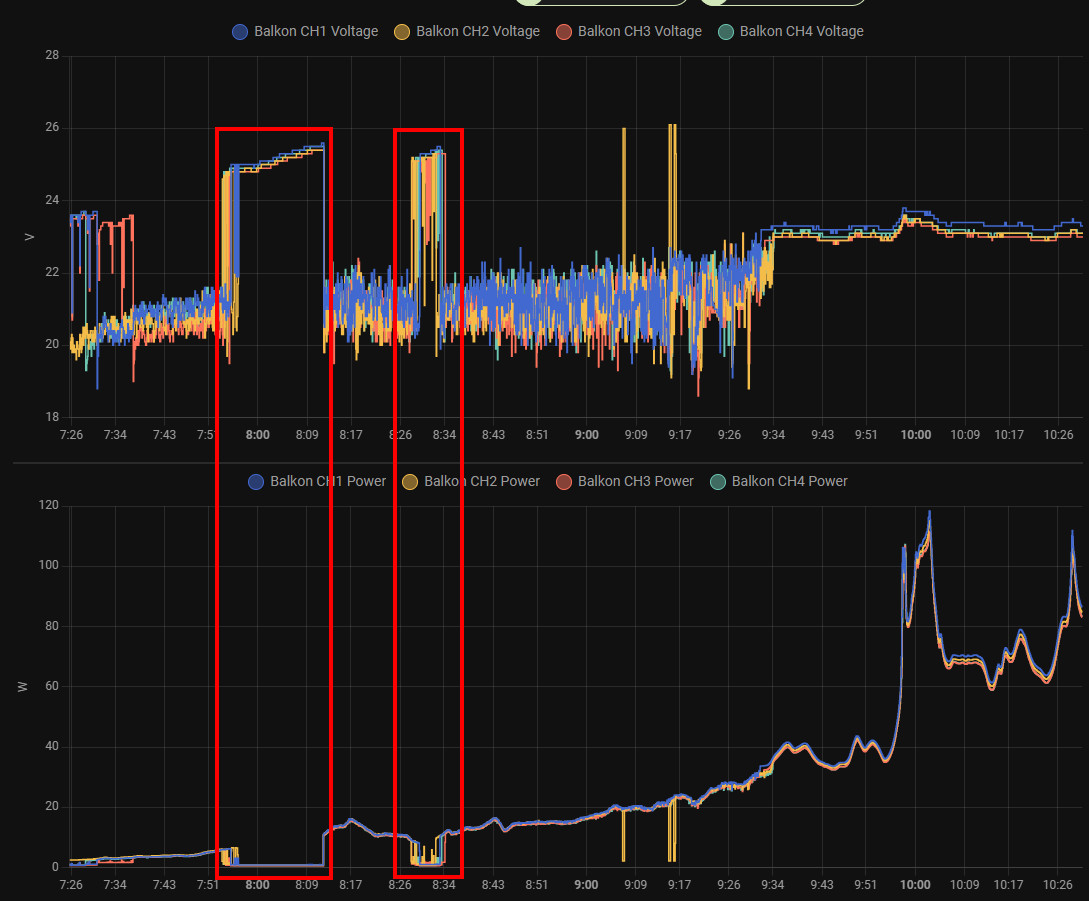
Task: Toggle Balkon CH2 Power series color dot
Action: coord(410,482)
